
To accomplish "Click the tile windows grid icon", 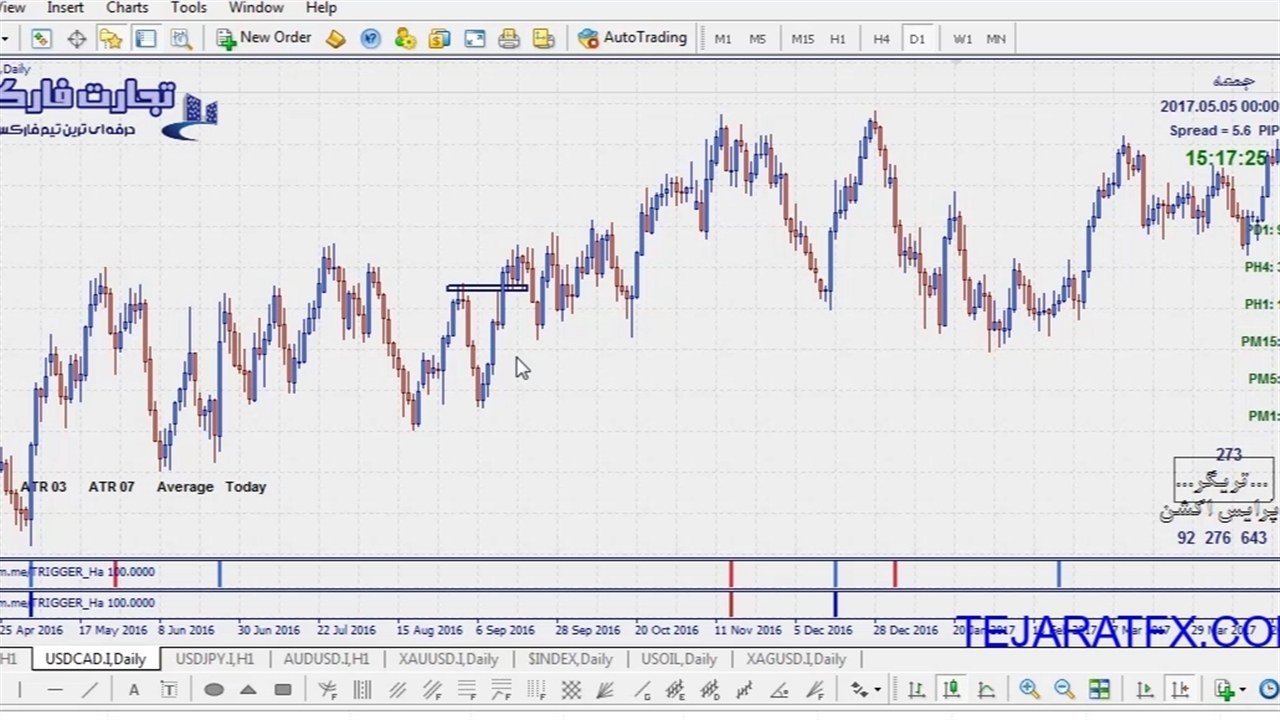I will tap(1099, 689).
